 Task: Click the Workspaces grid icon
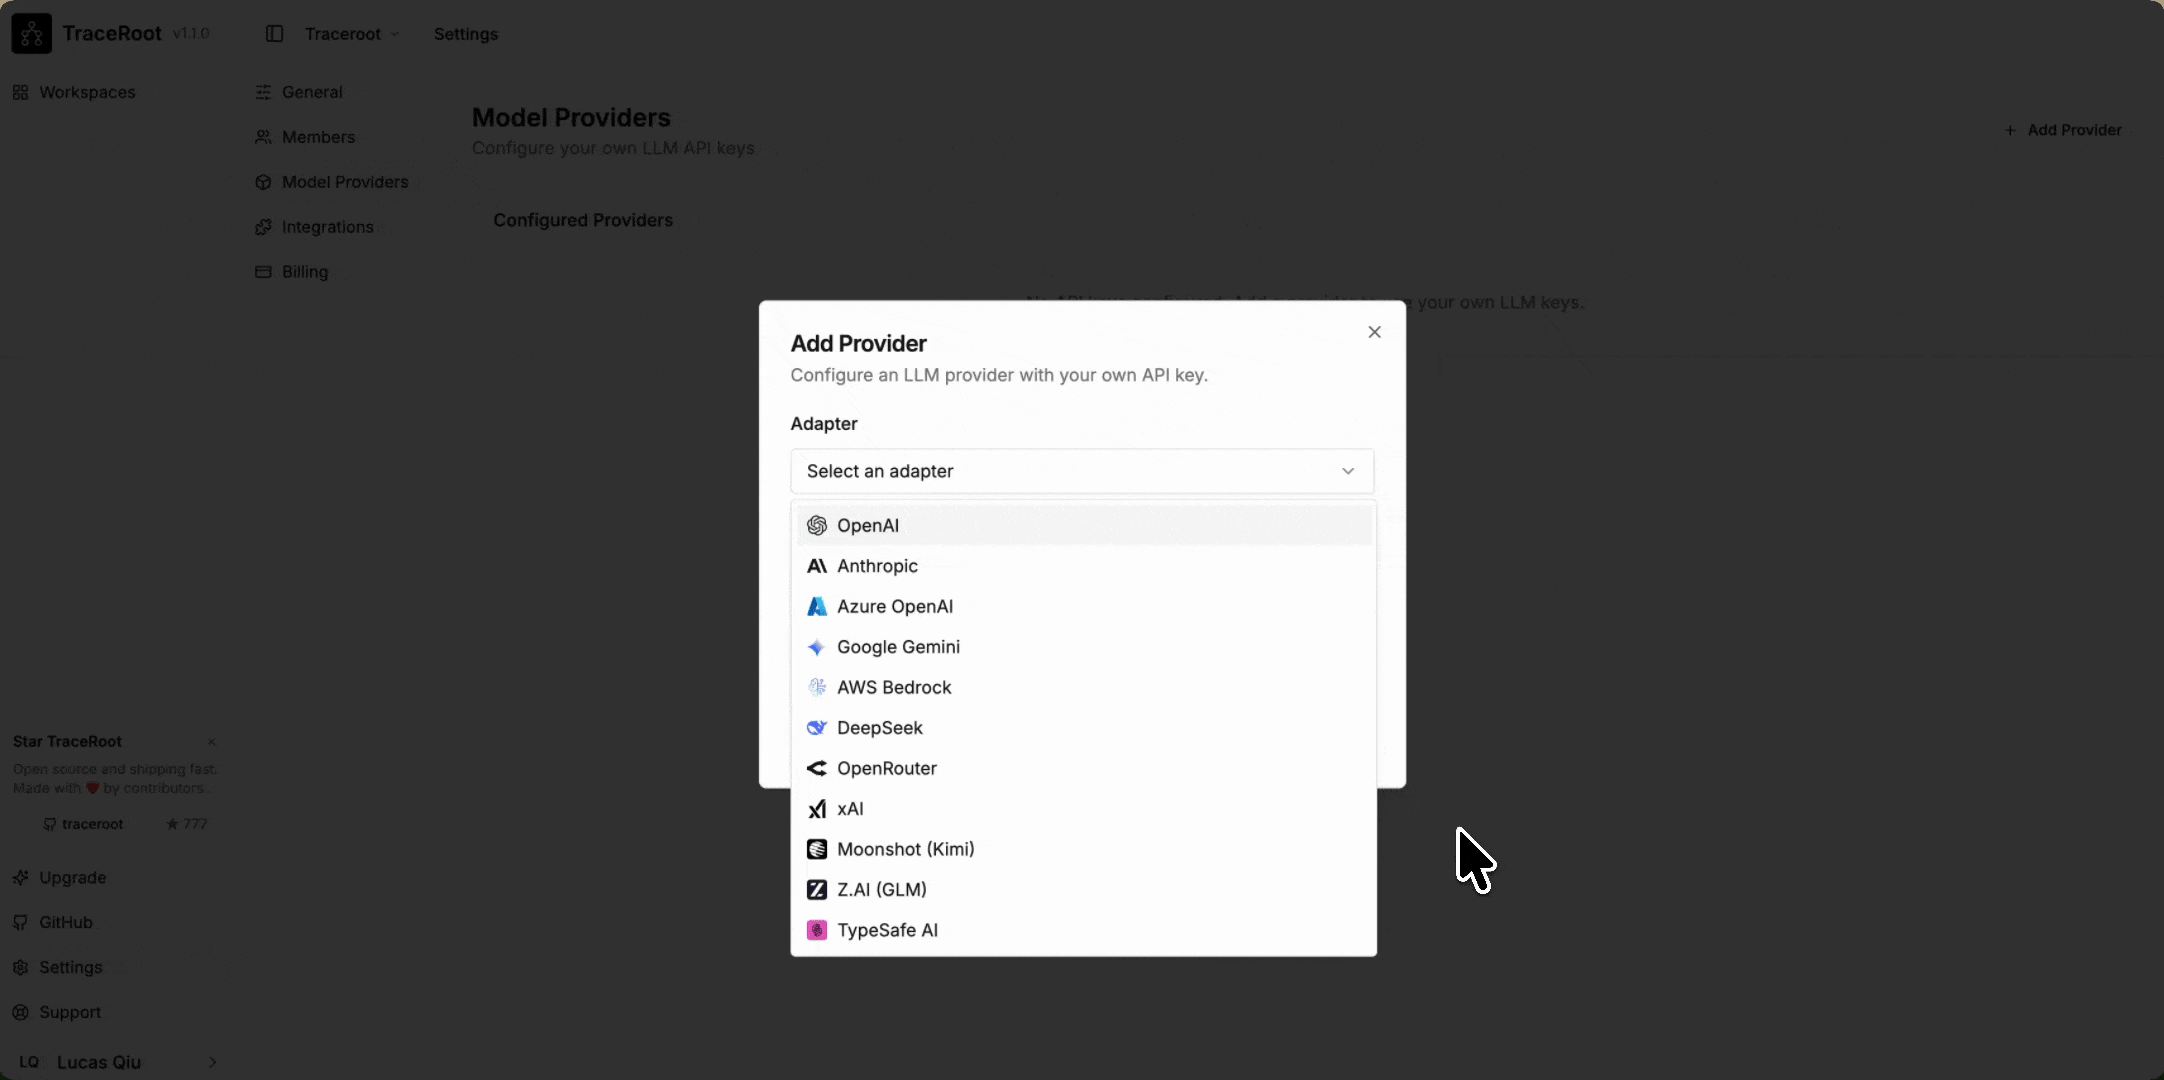(x=20, y=92)
